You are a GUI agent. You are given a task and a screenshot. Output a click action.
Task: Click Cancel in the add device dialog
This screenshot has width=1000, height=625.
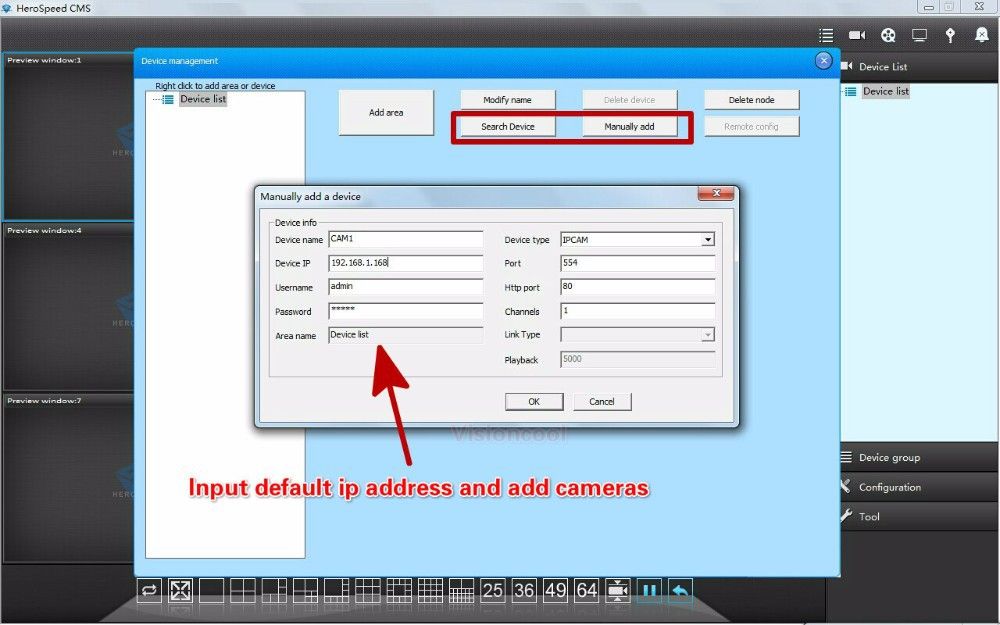tap(602, 401)
